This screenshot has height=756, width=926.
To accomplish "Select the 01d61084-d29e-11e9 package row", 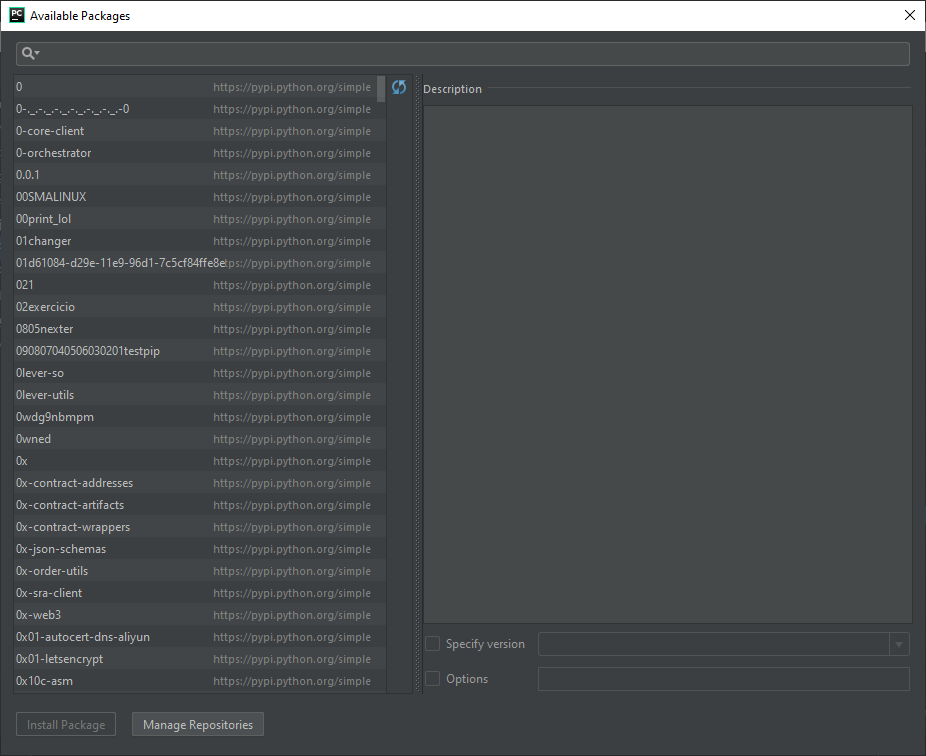I will click(x=200, y=263).
